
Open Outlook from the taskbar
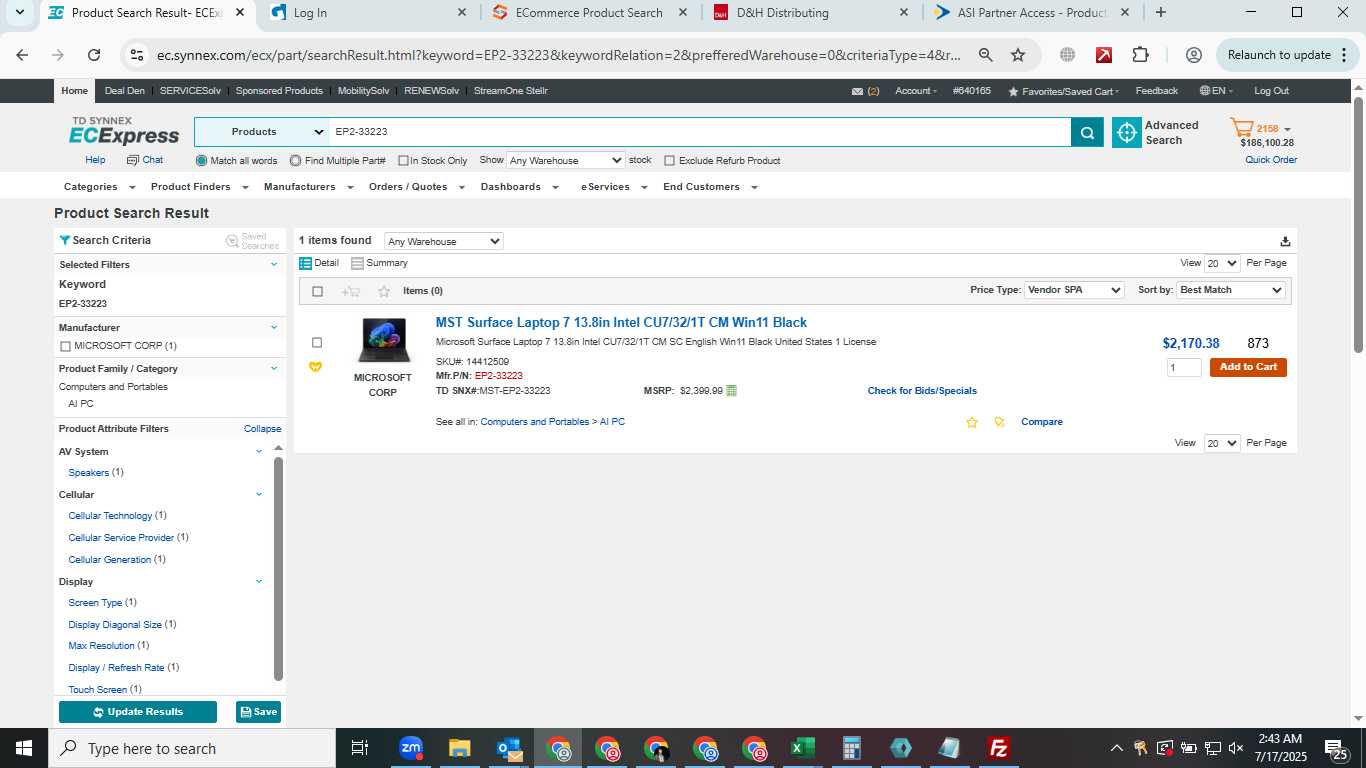509,748
